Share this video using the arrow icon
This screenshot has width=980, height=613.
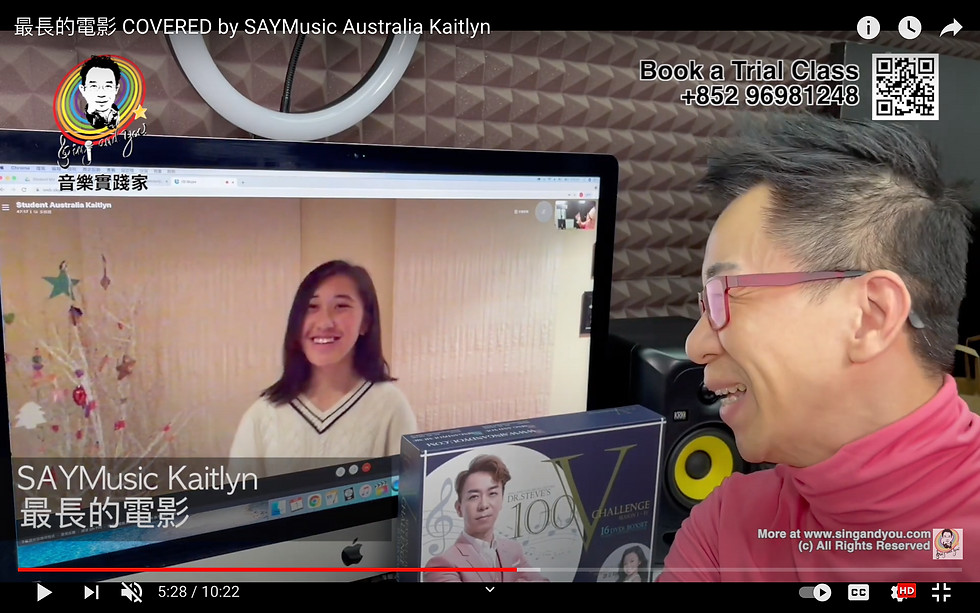(951, 27)
